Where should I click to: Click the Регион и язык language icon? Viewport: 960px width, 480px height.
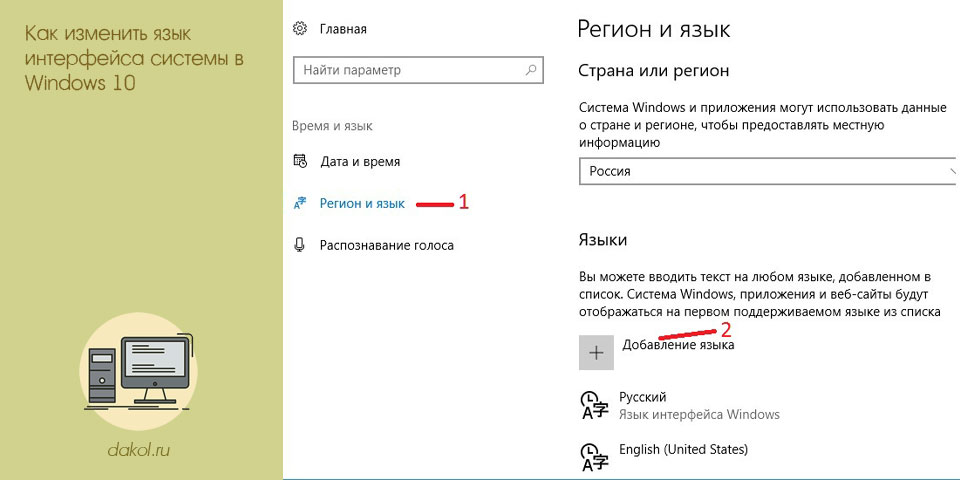click(300, 203)
